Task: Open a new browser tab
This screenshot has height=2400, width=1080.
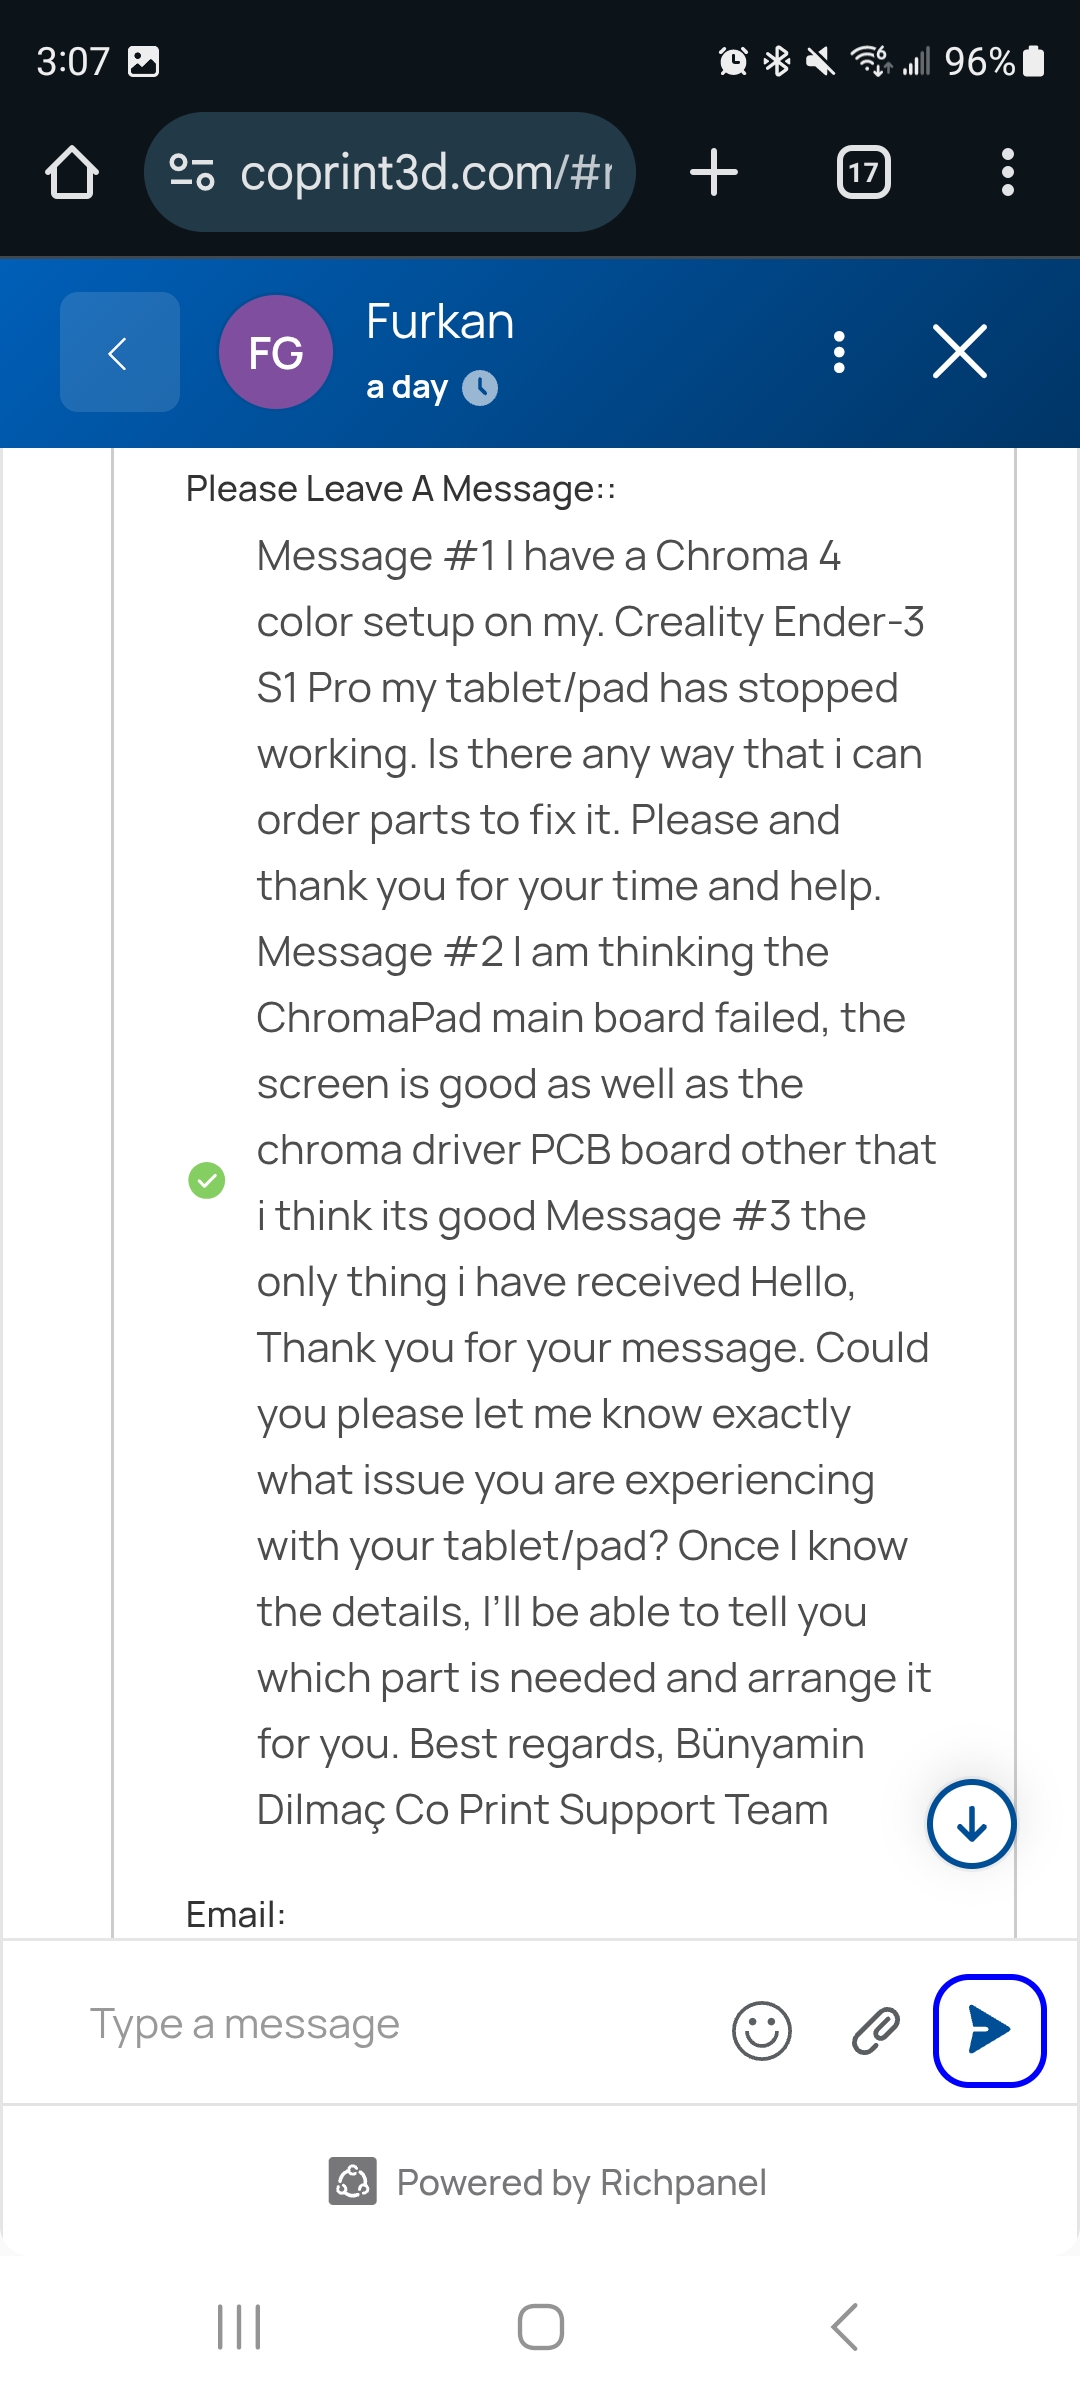Action: click(714, 172)
